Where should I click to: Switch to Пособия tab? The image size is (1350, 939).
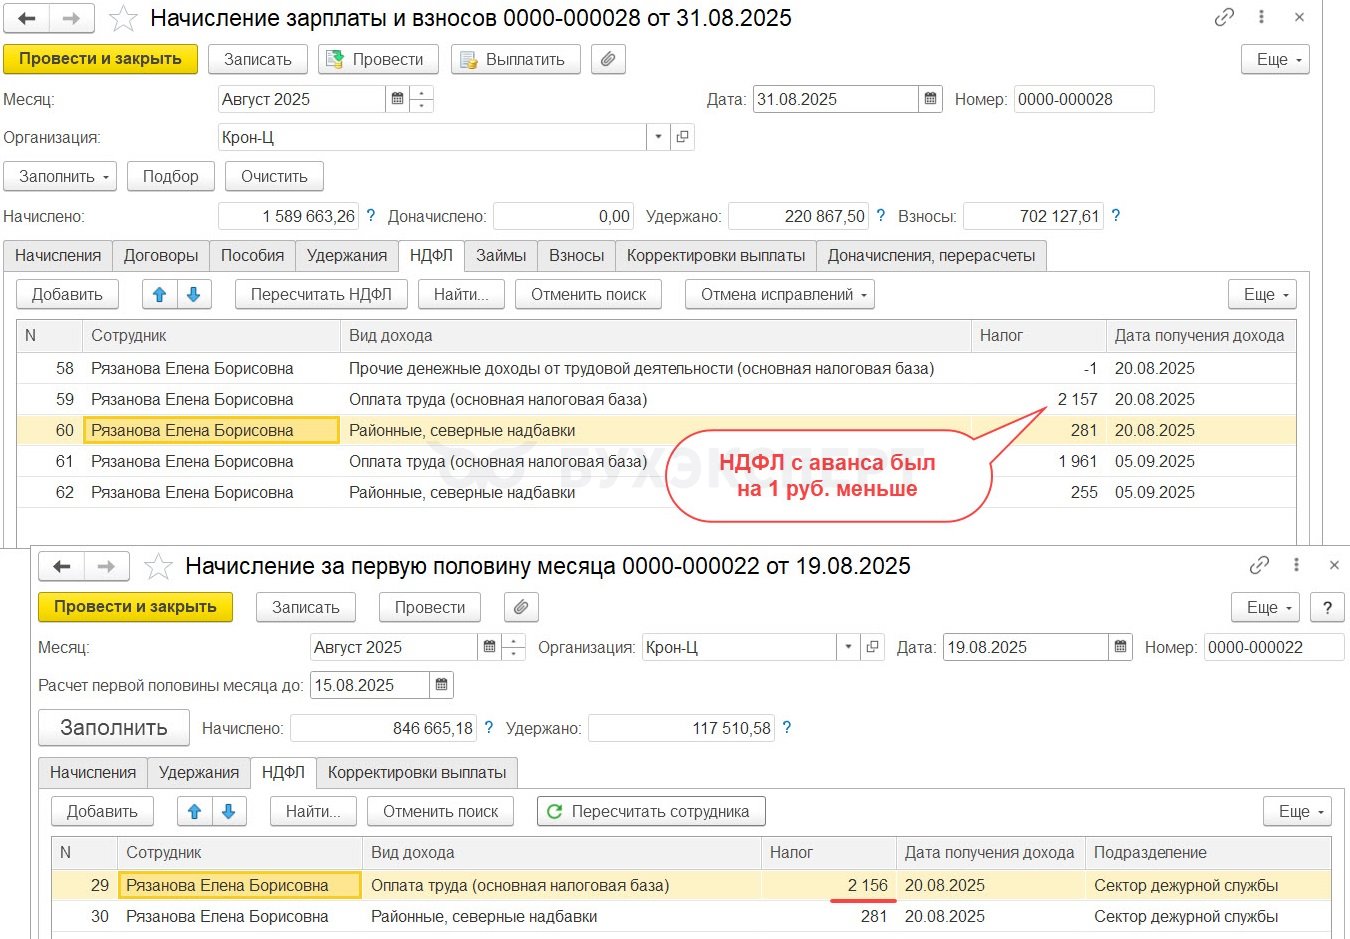[253, 255]
